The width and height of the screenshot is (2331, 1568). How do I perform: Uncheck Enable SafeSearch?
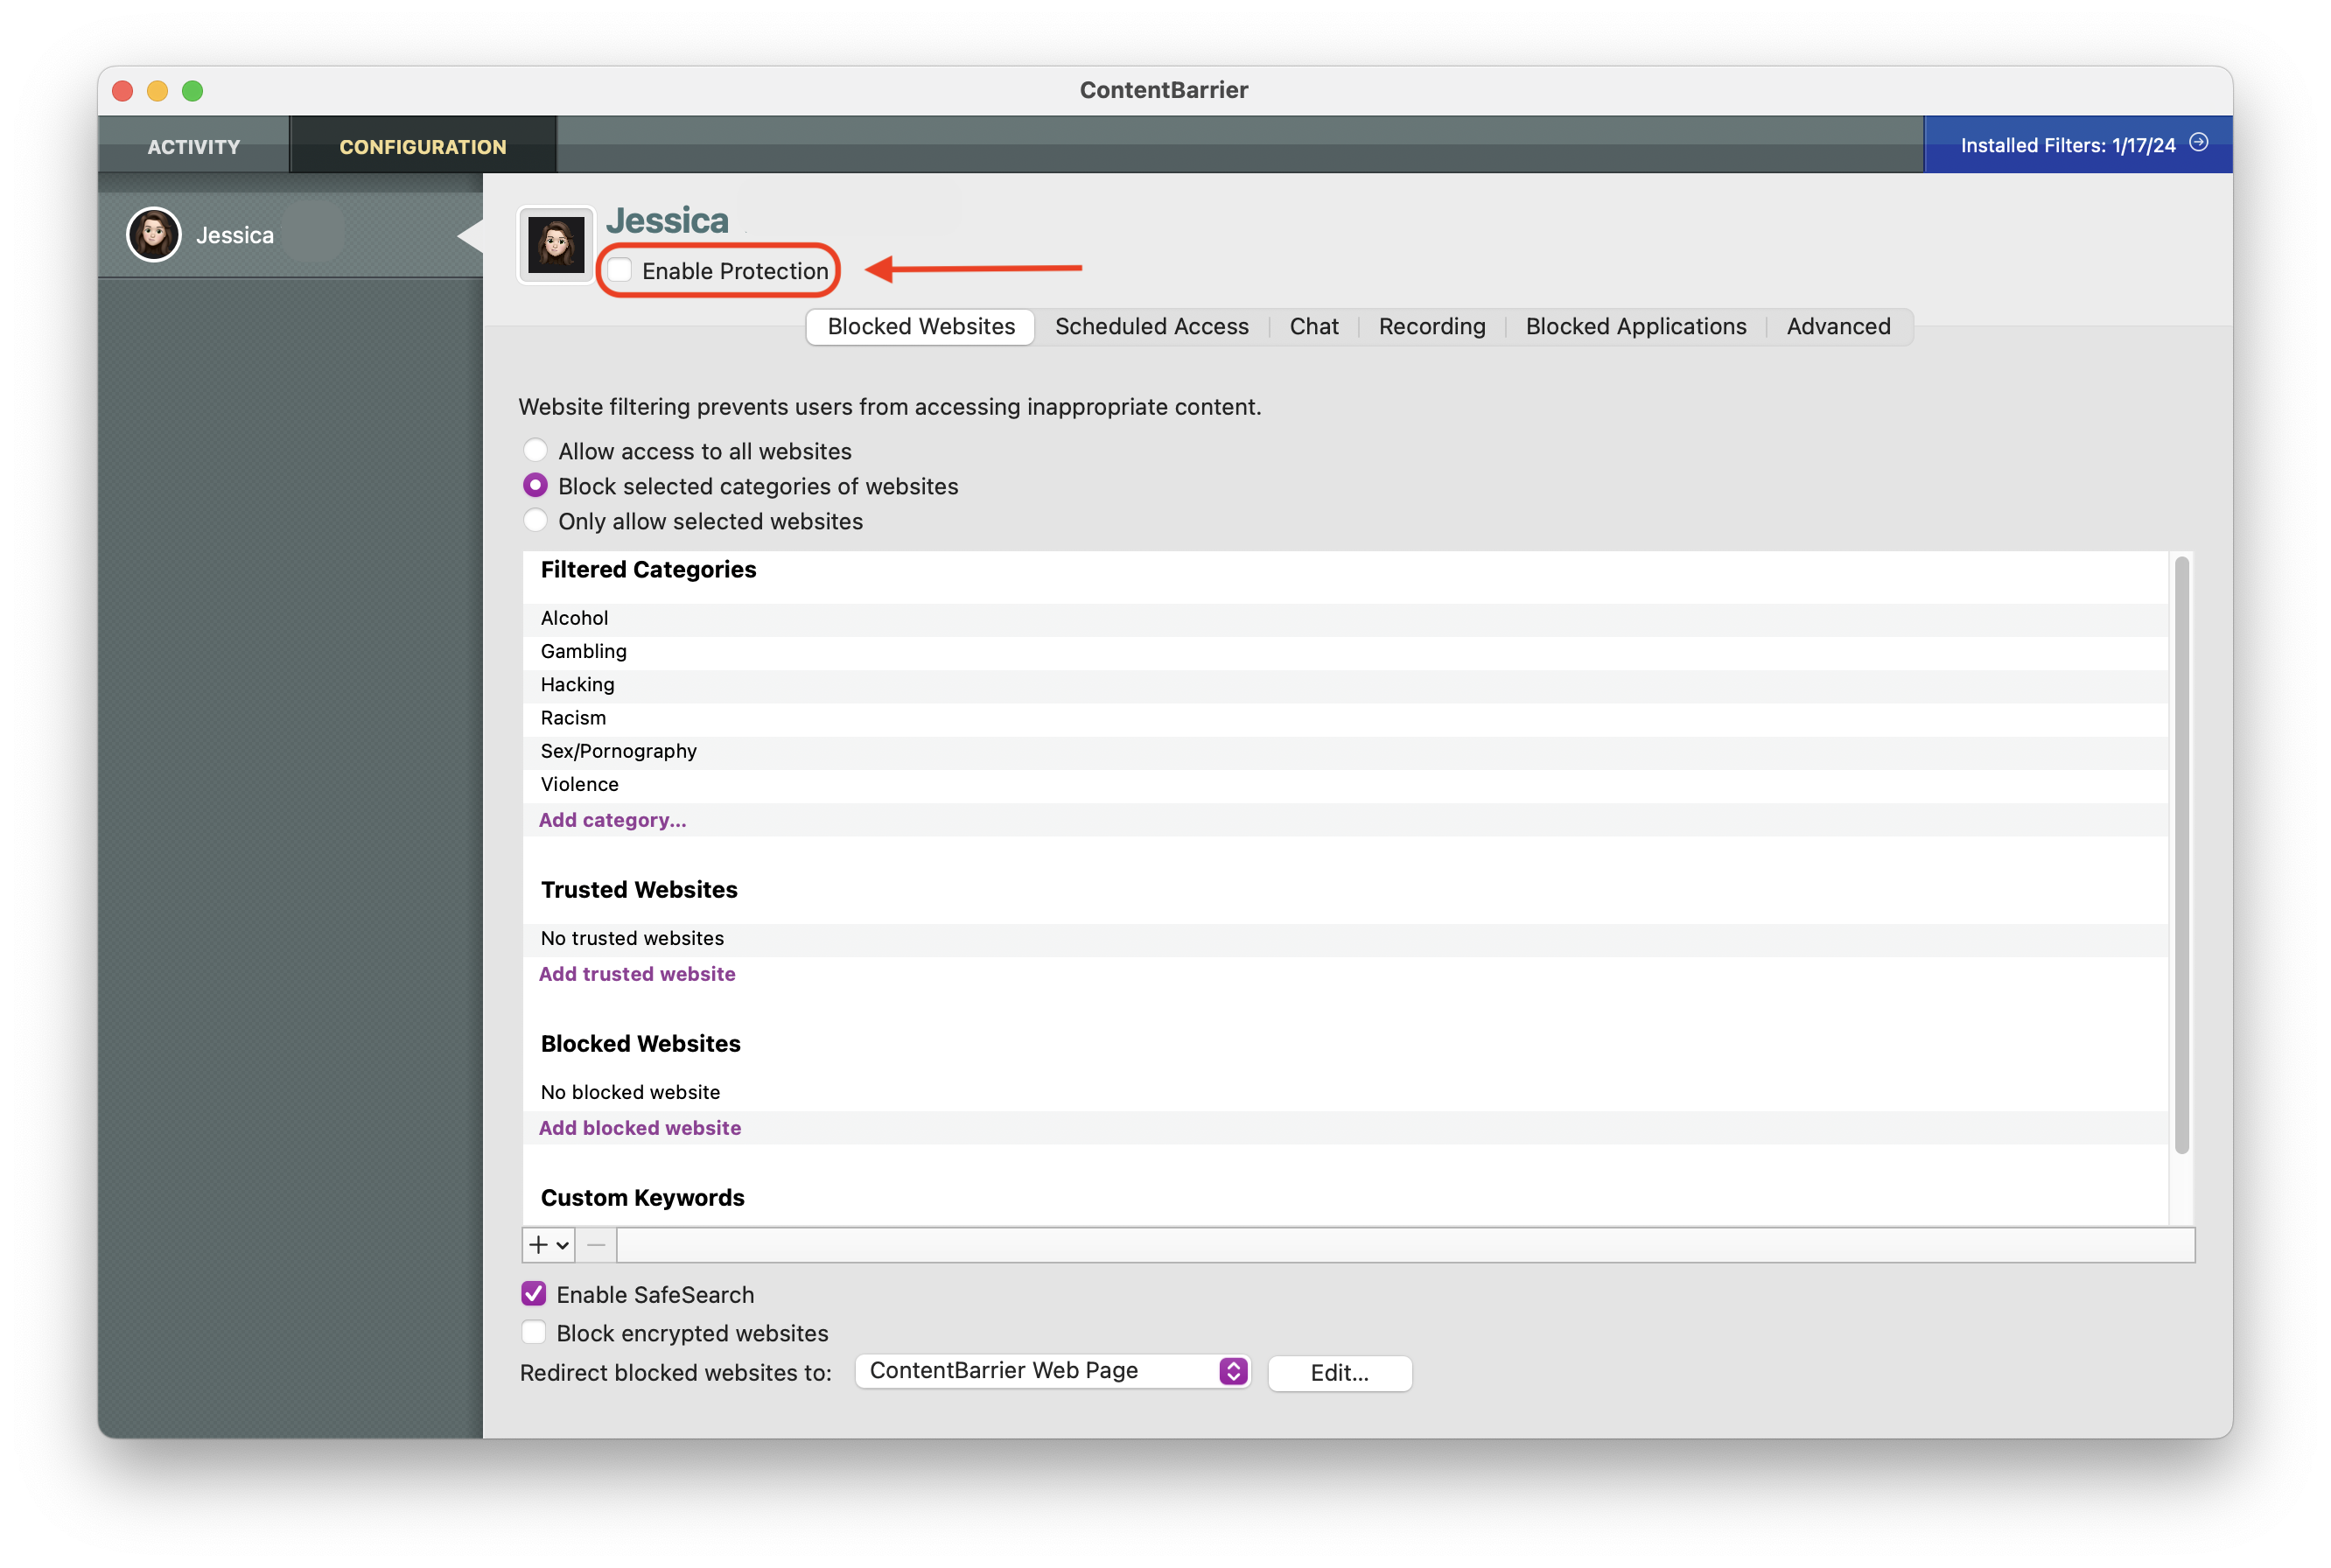coord(534,1294)
